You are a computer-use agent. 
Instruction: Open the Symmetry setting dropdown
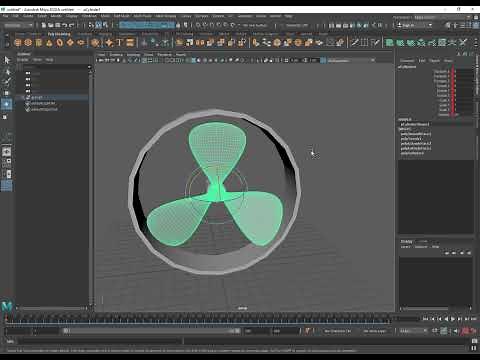coord(297,25)
